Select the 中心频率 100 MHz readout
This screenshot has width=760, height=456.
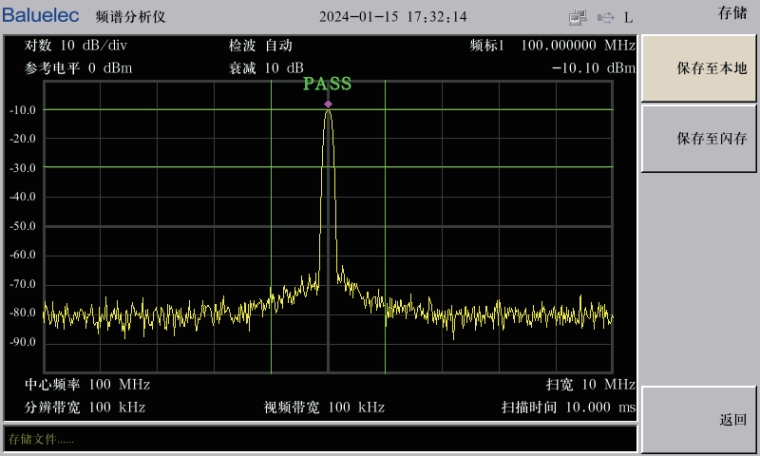[87, 384]
